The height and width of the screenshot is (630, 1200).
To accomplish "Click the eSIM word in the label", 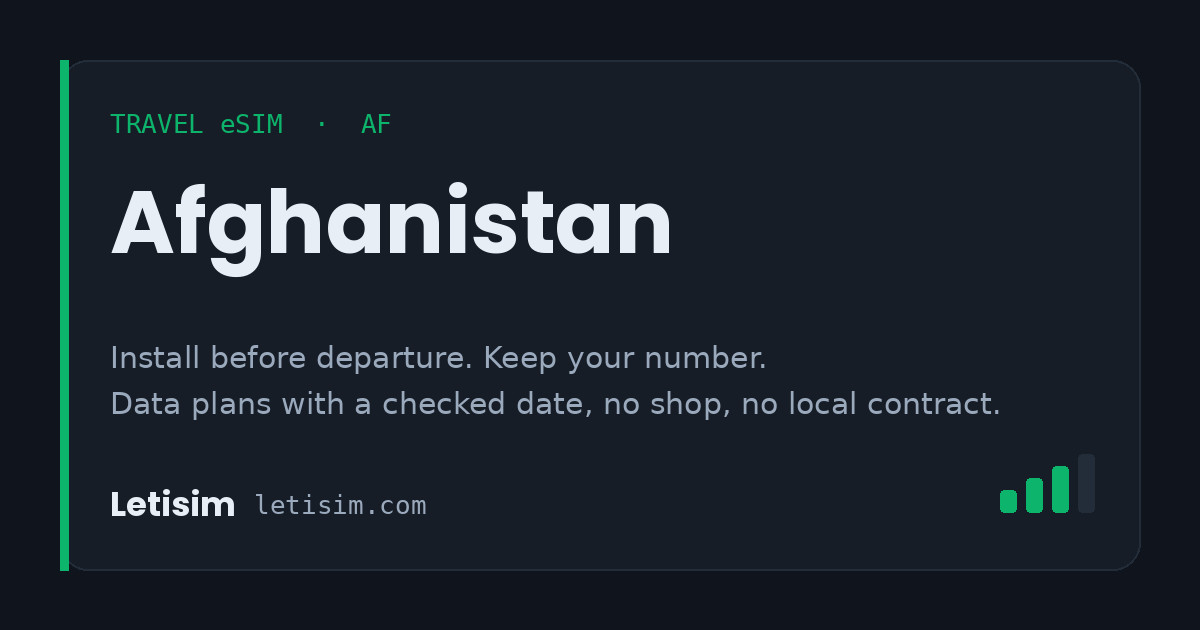I will point(252,125).
